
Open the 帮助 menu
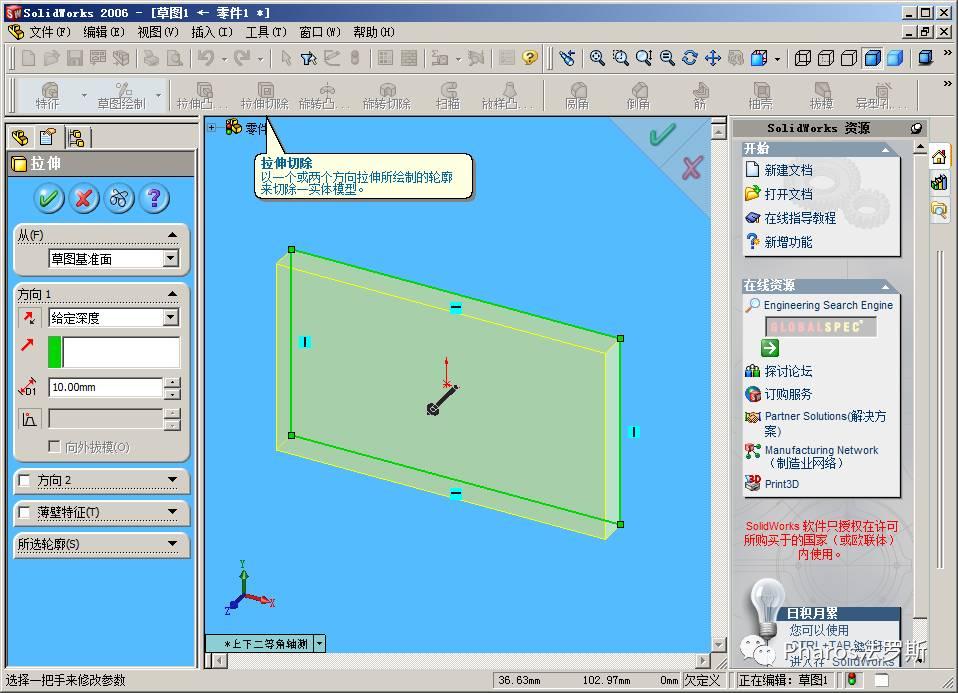click(374, 32)
